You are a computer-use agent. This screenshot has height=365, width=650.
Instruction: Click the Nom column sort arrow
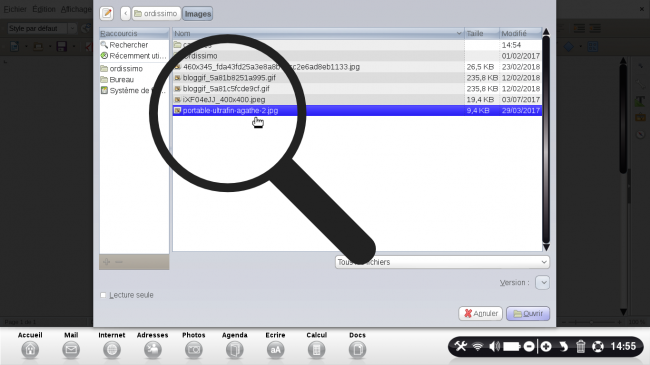coord(459,33)
